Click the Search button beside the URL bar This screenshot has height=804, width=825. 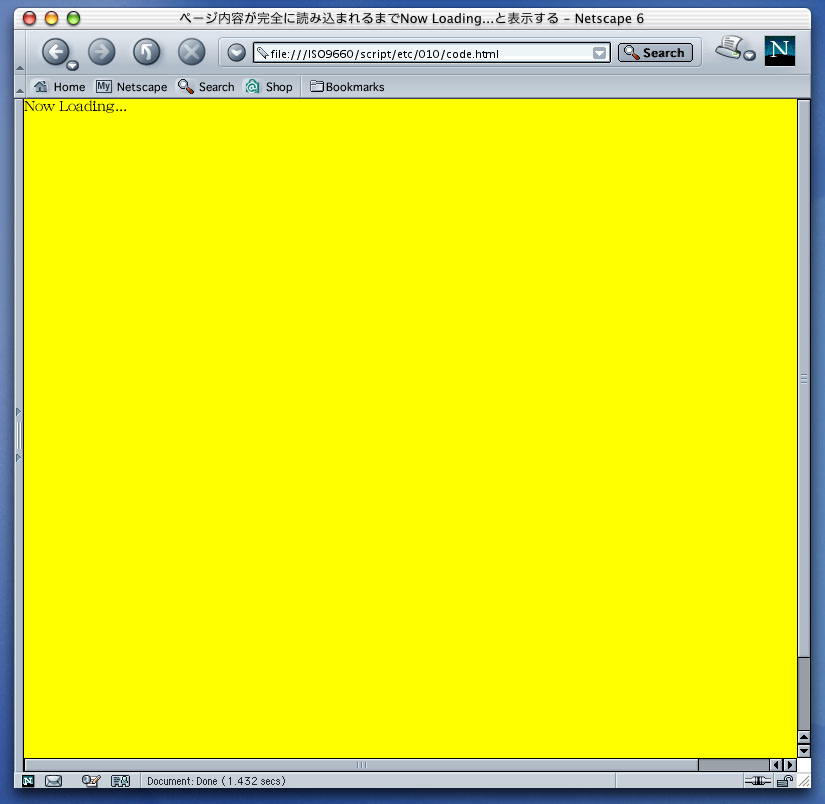pos(655,53)
